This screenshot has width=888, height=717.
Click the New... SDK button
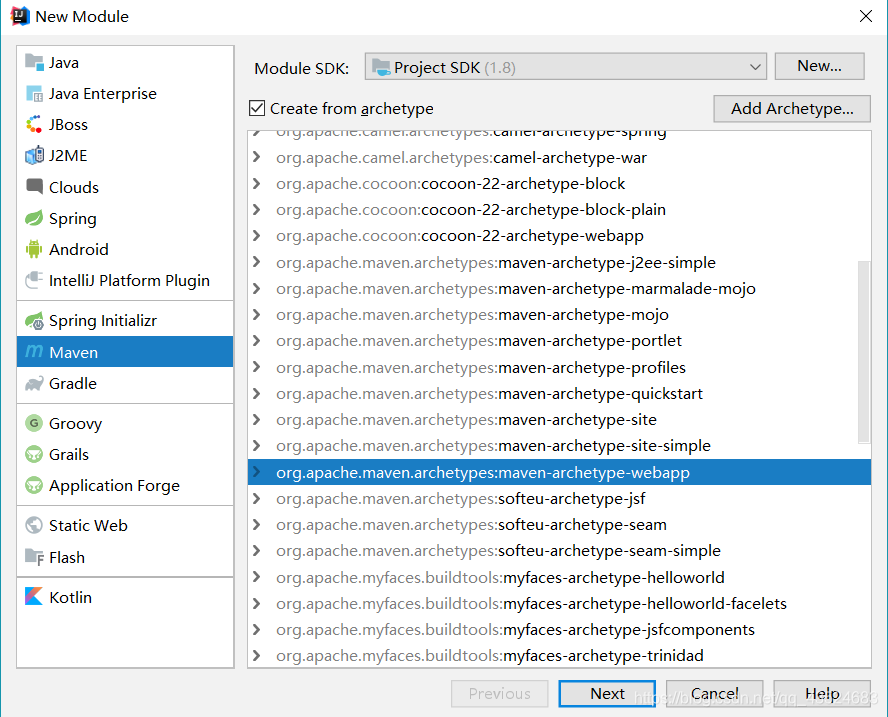819,66
